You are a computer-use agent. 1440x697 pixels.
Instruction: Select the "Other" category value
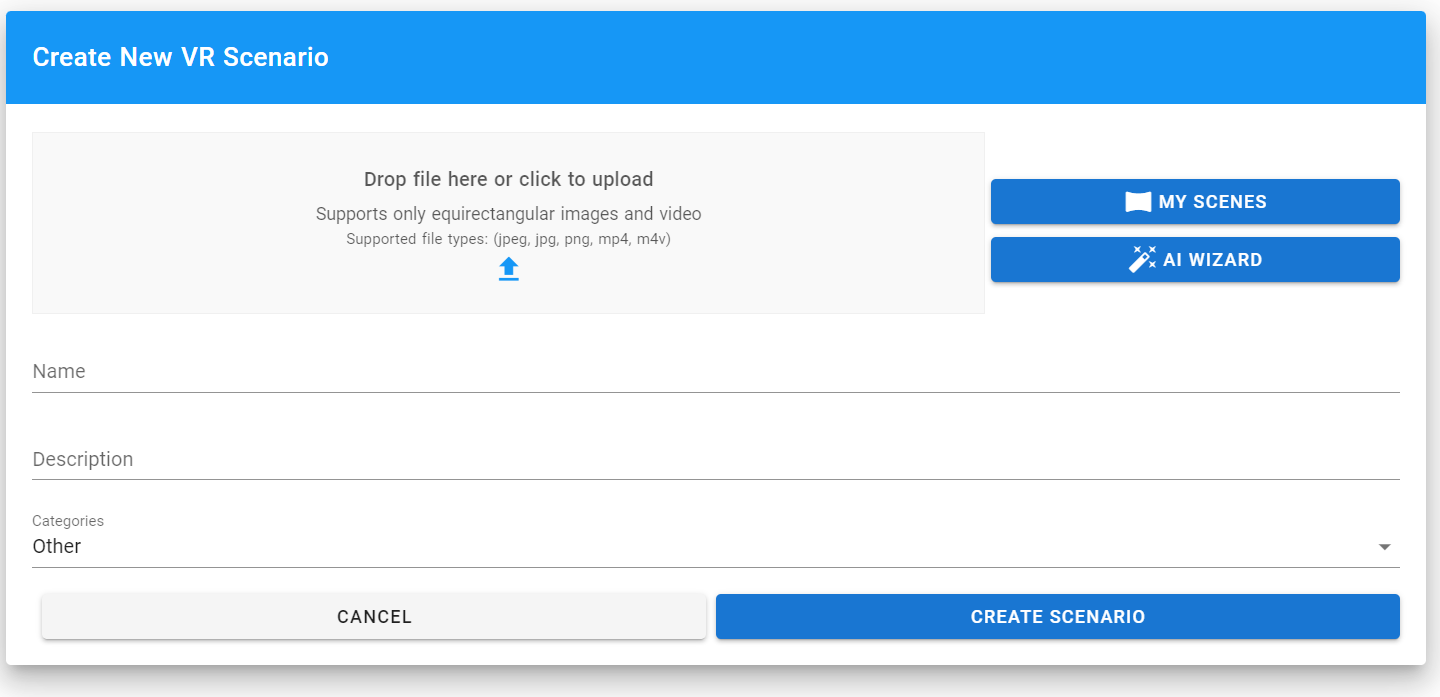tap(57, 547)
